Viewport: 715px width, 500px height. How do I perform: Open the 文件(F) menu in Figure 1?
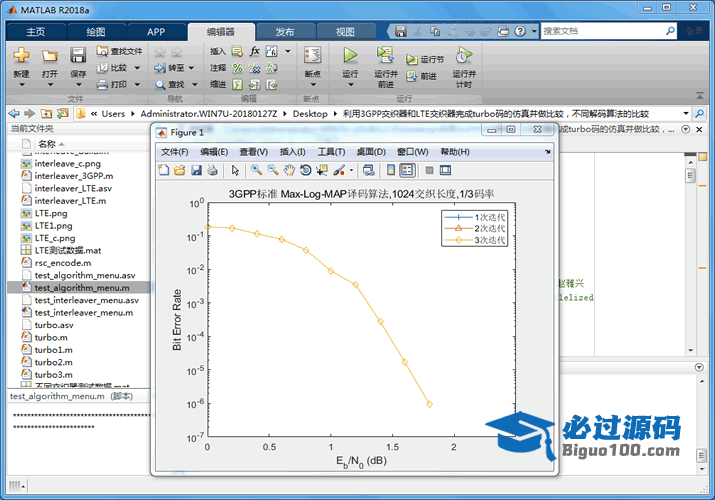175,152
